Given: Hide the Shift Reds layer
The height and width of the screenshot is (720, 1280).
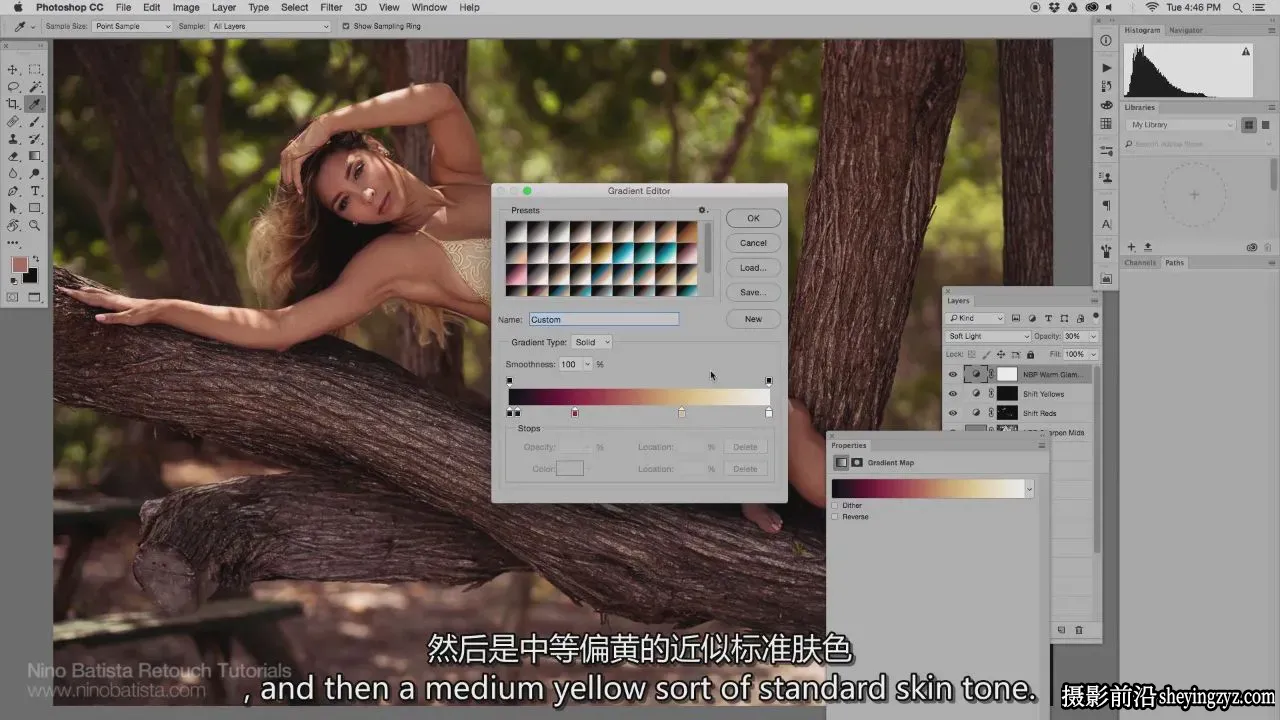Looking at the screenshot, I should [x=953, y=413].
